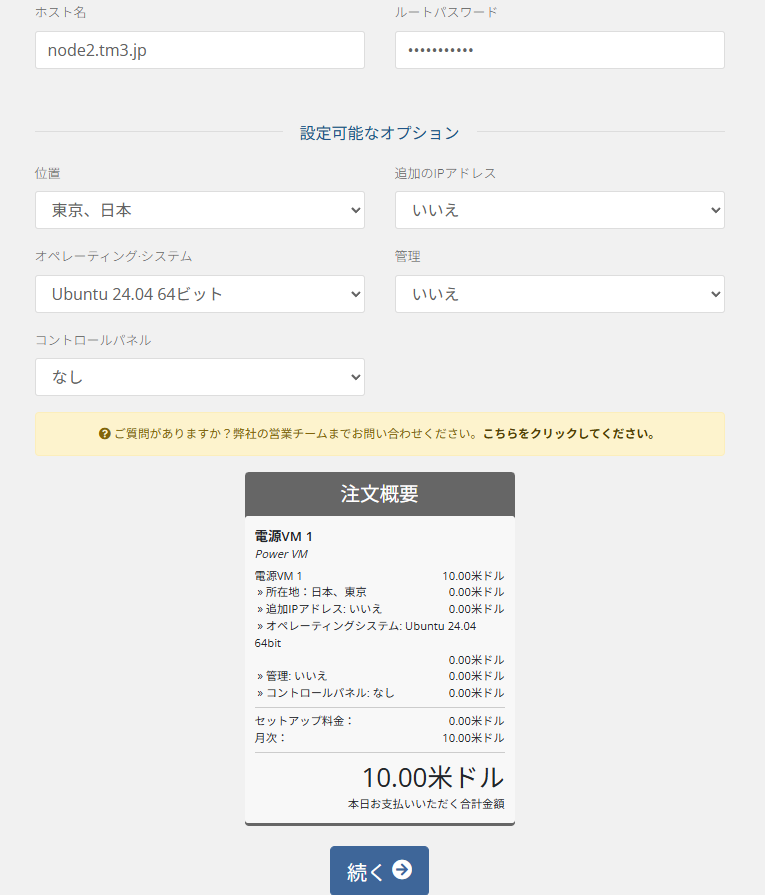Click the chevron of コントロールパネル select

[356, 377]
